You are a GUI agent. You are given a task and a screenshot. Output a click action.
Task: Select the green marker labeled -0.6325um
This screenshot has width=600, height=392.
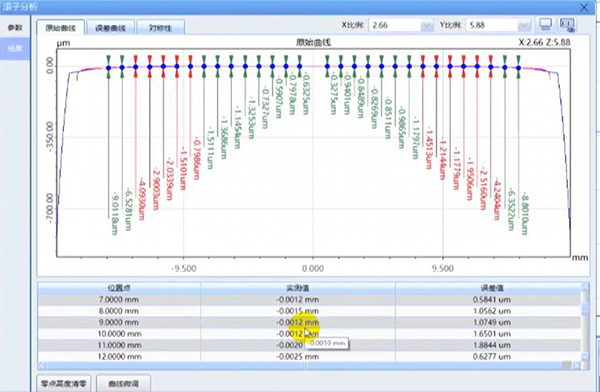click(x=300, y=66)
